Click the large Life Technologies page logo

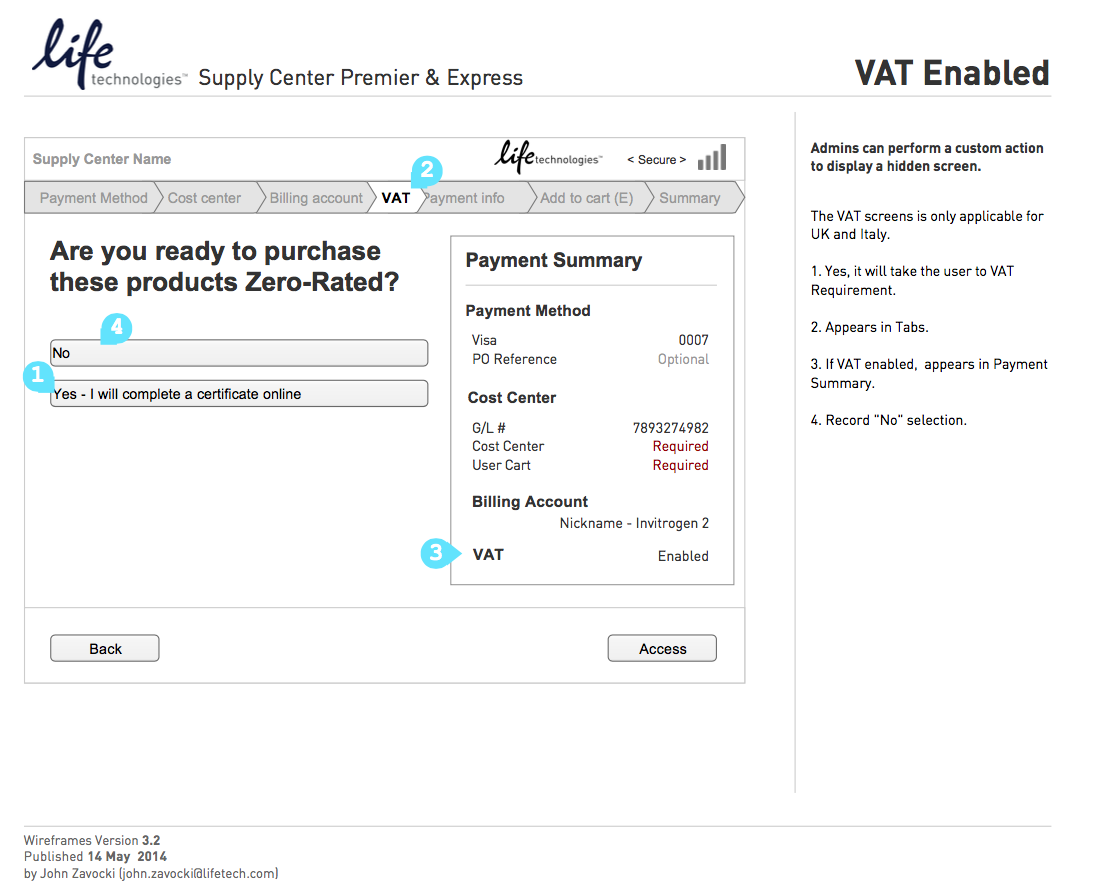click(x=106, y=57)
